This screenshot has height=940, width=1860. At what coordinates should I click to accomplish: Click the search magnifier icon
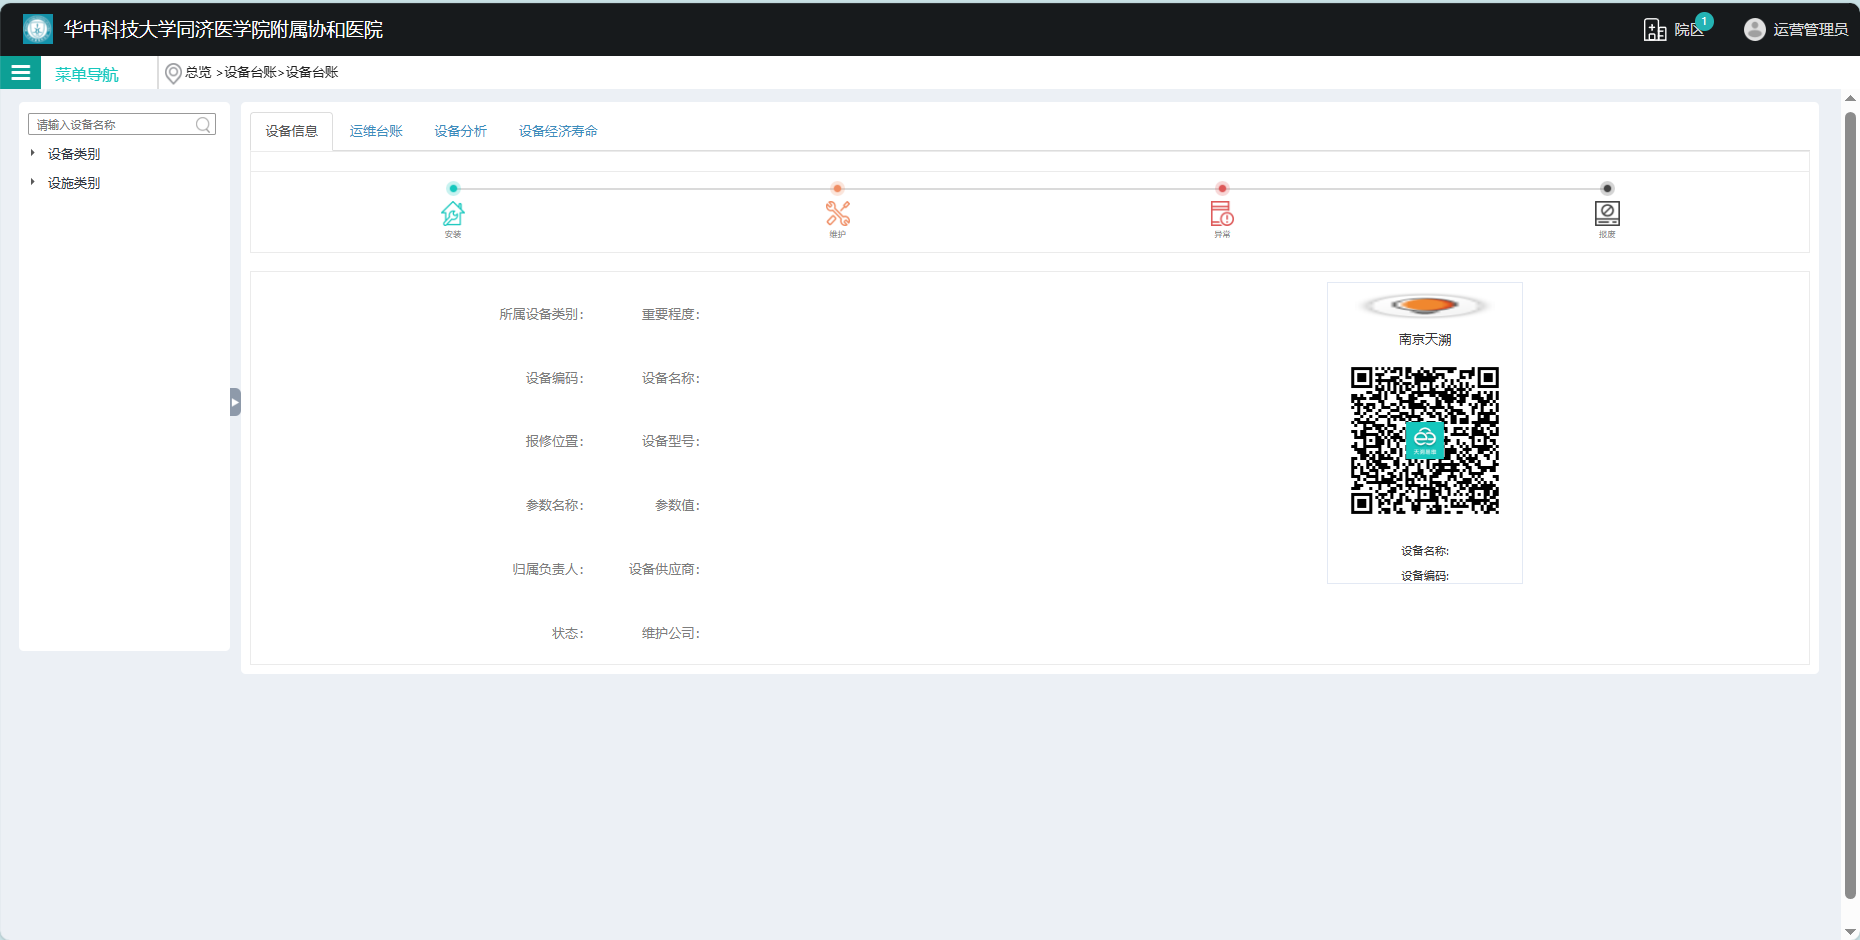point(203,124)
